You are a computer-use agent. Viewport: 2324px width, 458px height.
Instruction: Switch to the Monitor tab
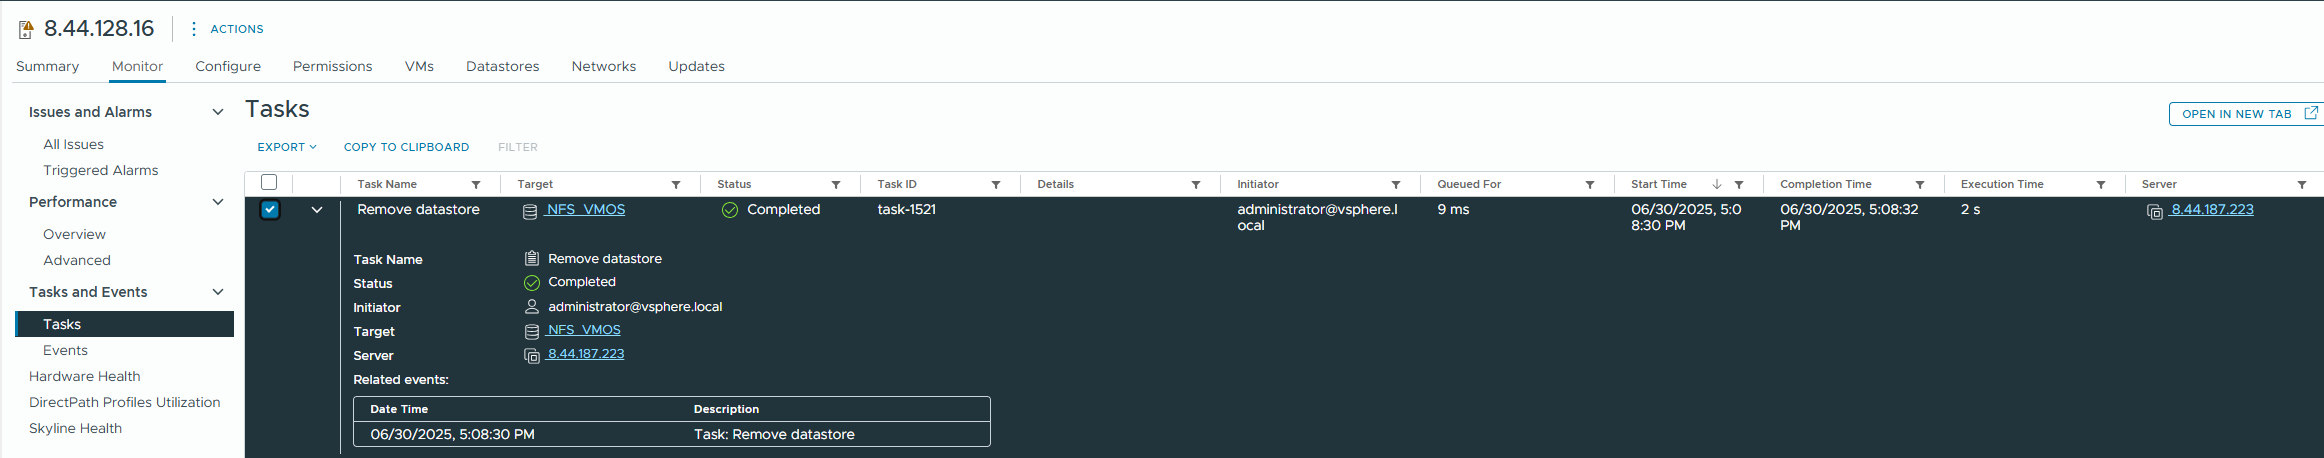tap(137, 66)
